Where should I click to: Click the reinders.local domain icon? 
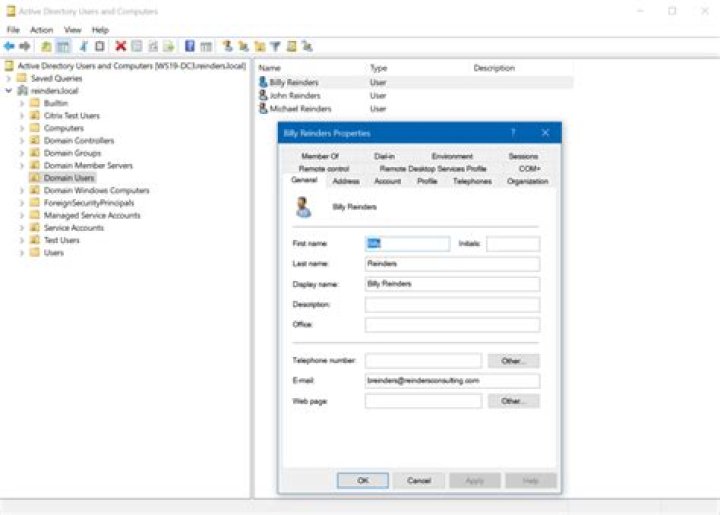(22, 90)
